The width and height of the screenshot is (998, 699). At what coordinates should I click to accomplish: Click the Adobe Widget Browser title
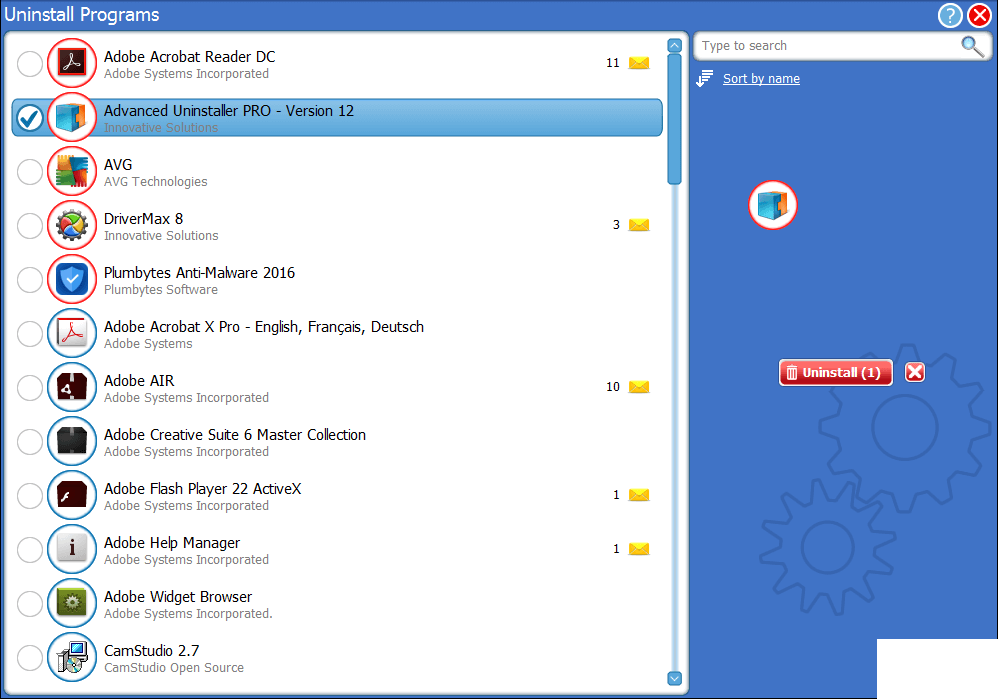tap(178, 597)
